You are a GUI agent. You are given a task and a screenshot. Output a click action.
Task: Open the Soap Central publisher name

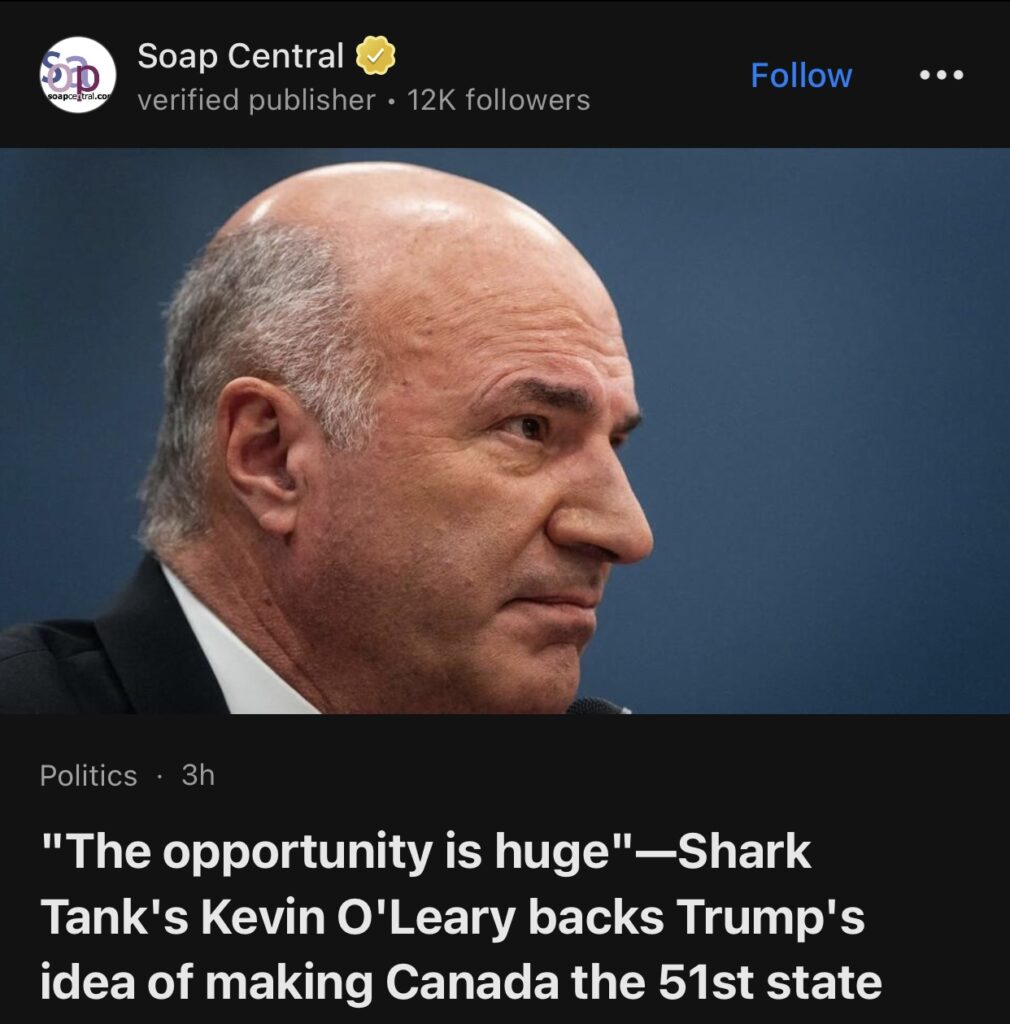pyautogui.click(x=241, y=57)
